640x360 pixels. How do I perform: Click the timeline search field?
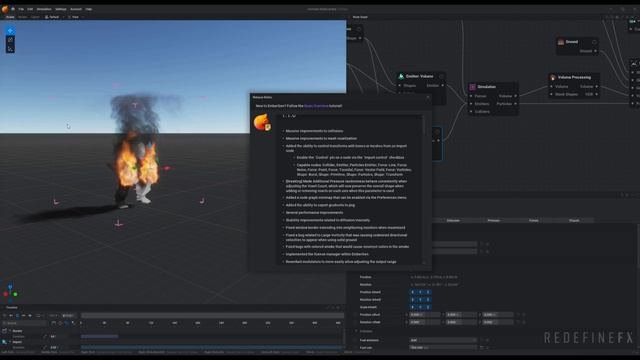[x=24, y=323]
